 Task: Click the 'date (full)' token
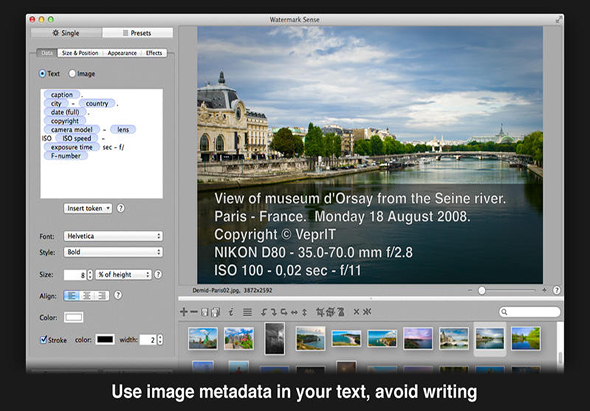coord(65,112)
